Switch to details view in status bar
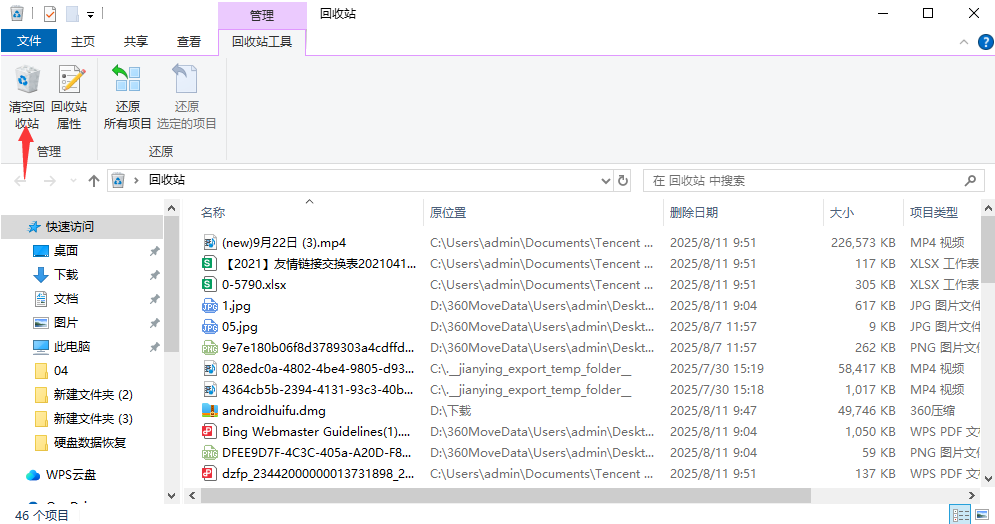 tap(960, 514)
